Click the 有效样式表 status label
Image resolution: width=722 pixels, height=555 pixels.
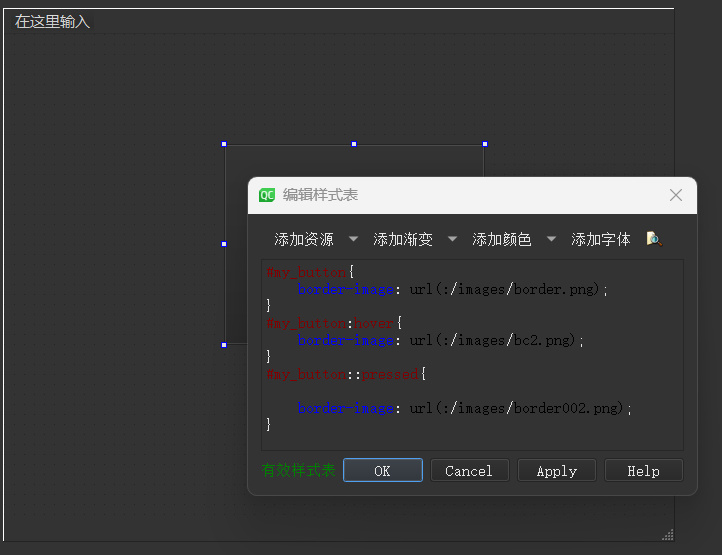(x=298, y=470)
